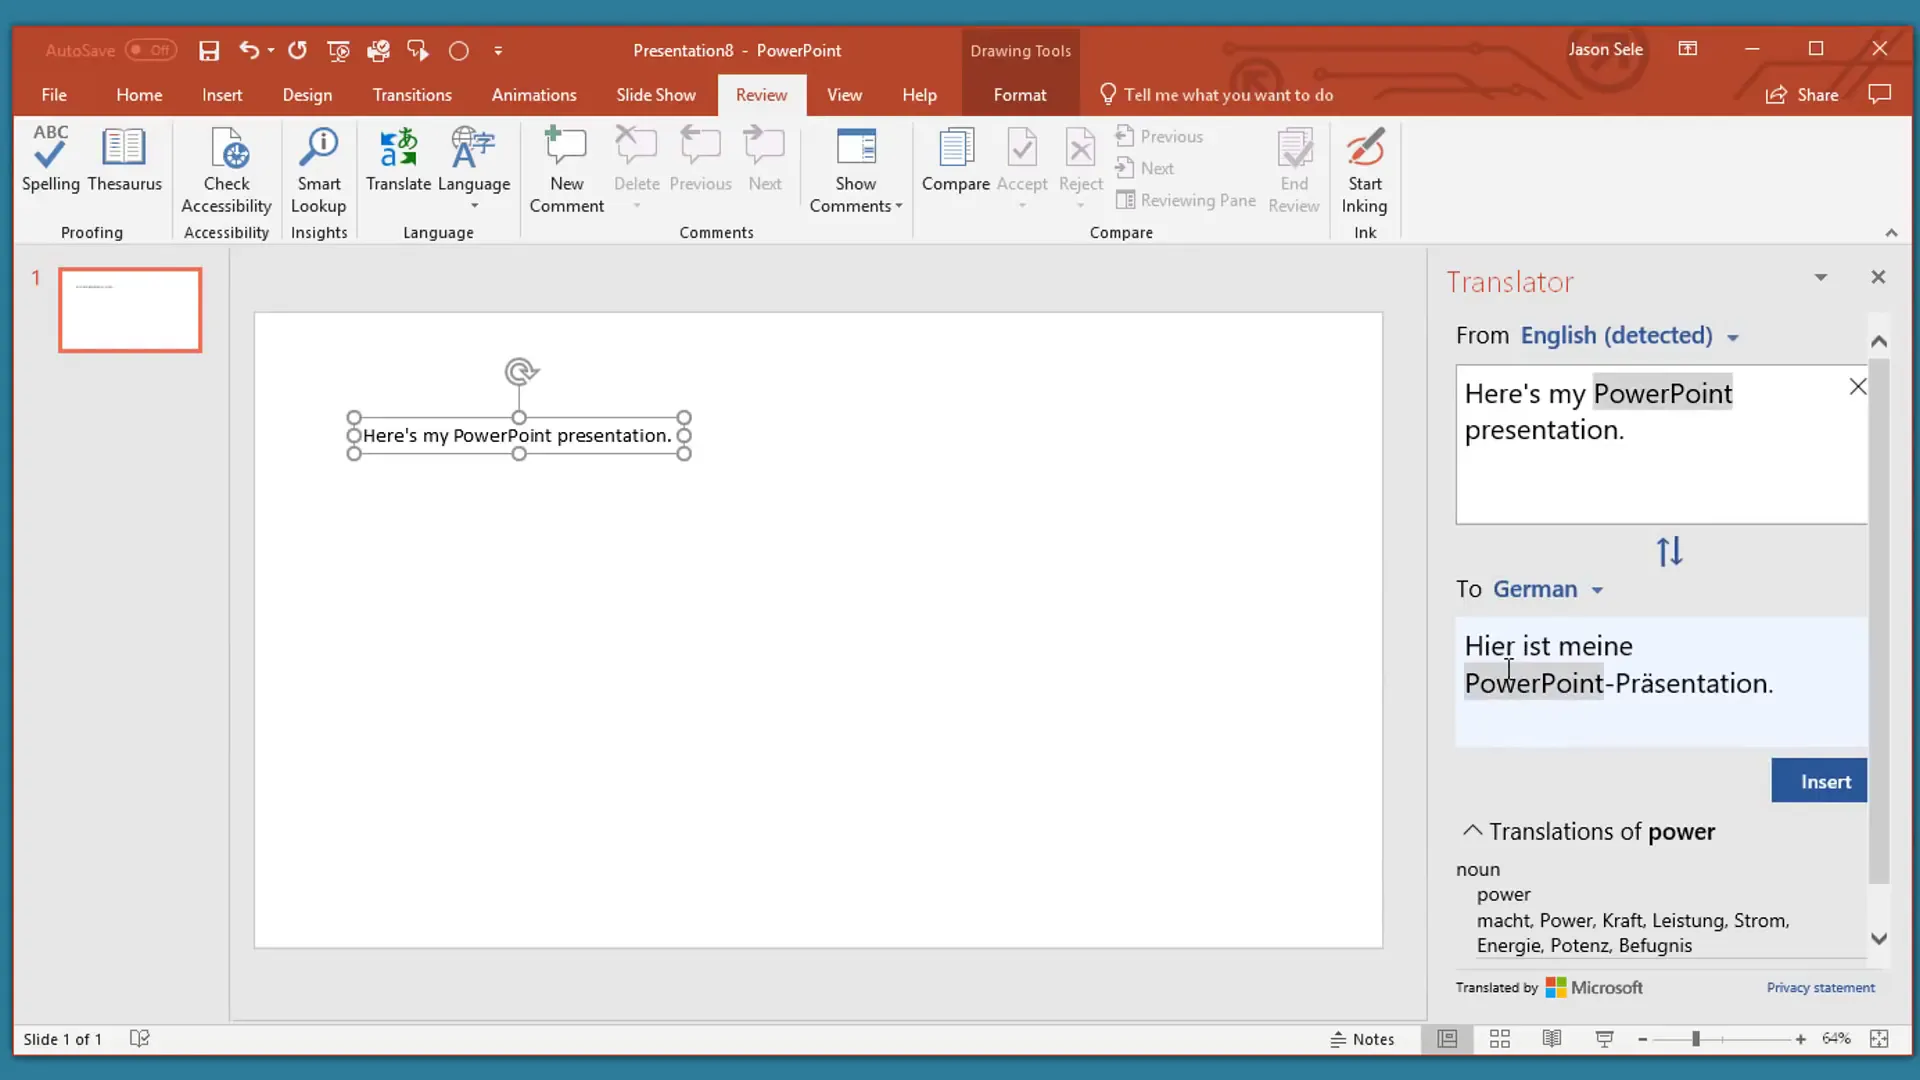Click the Jason Sele account name
The height and width of the screenshot is (1080, 1920).
point(1605,49)
